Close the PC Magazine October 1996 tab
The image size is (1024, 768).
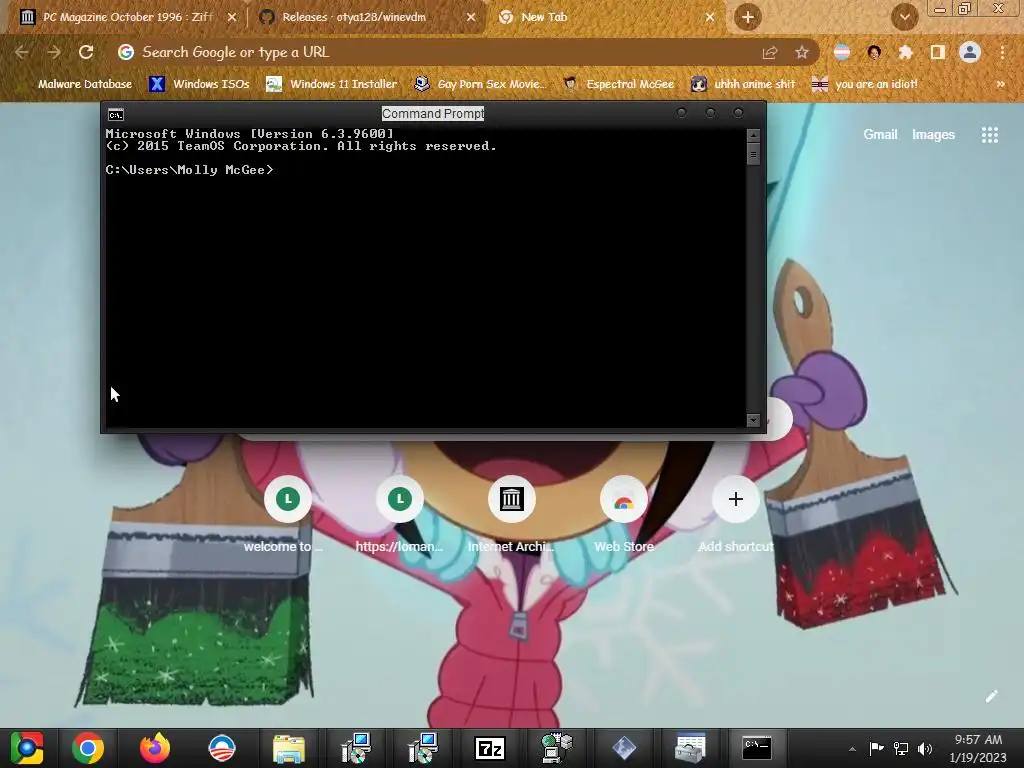(x=232, y=18)
